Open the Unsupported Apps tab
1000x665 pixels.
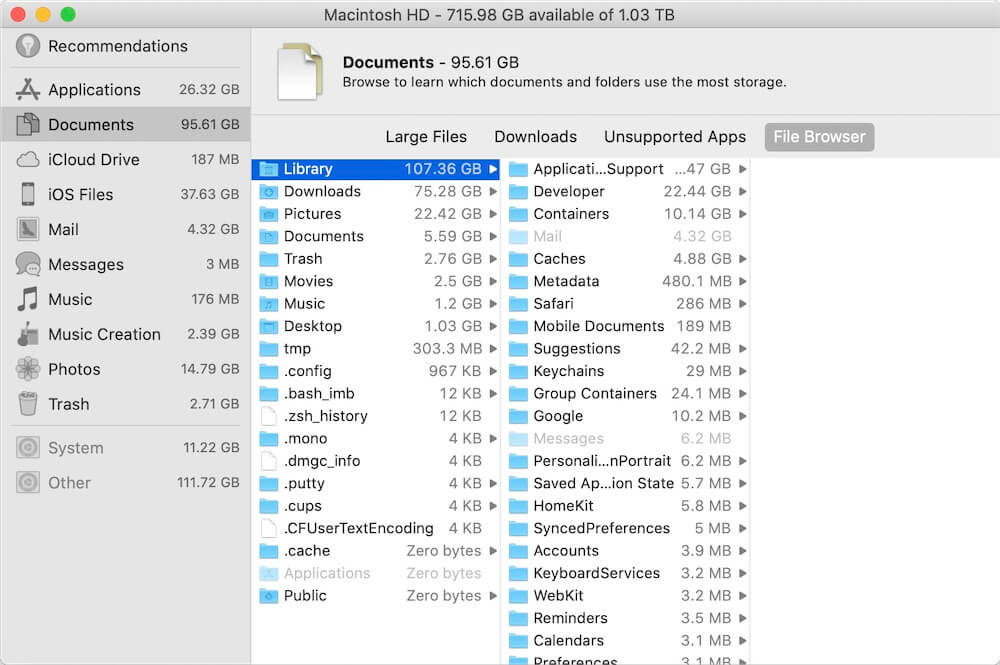pos(674,137)
